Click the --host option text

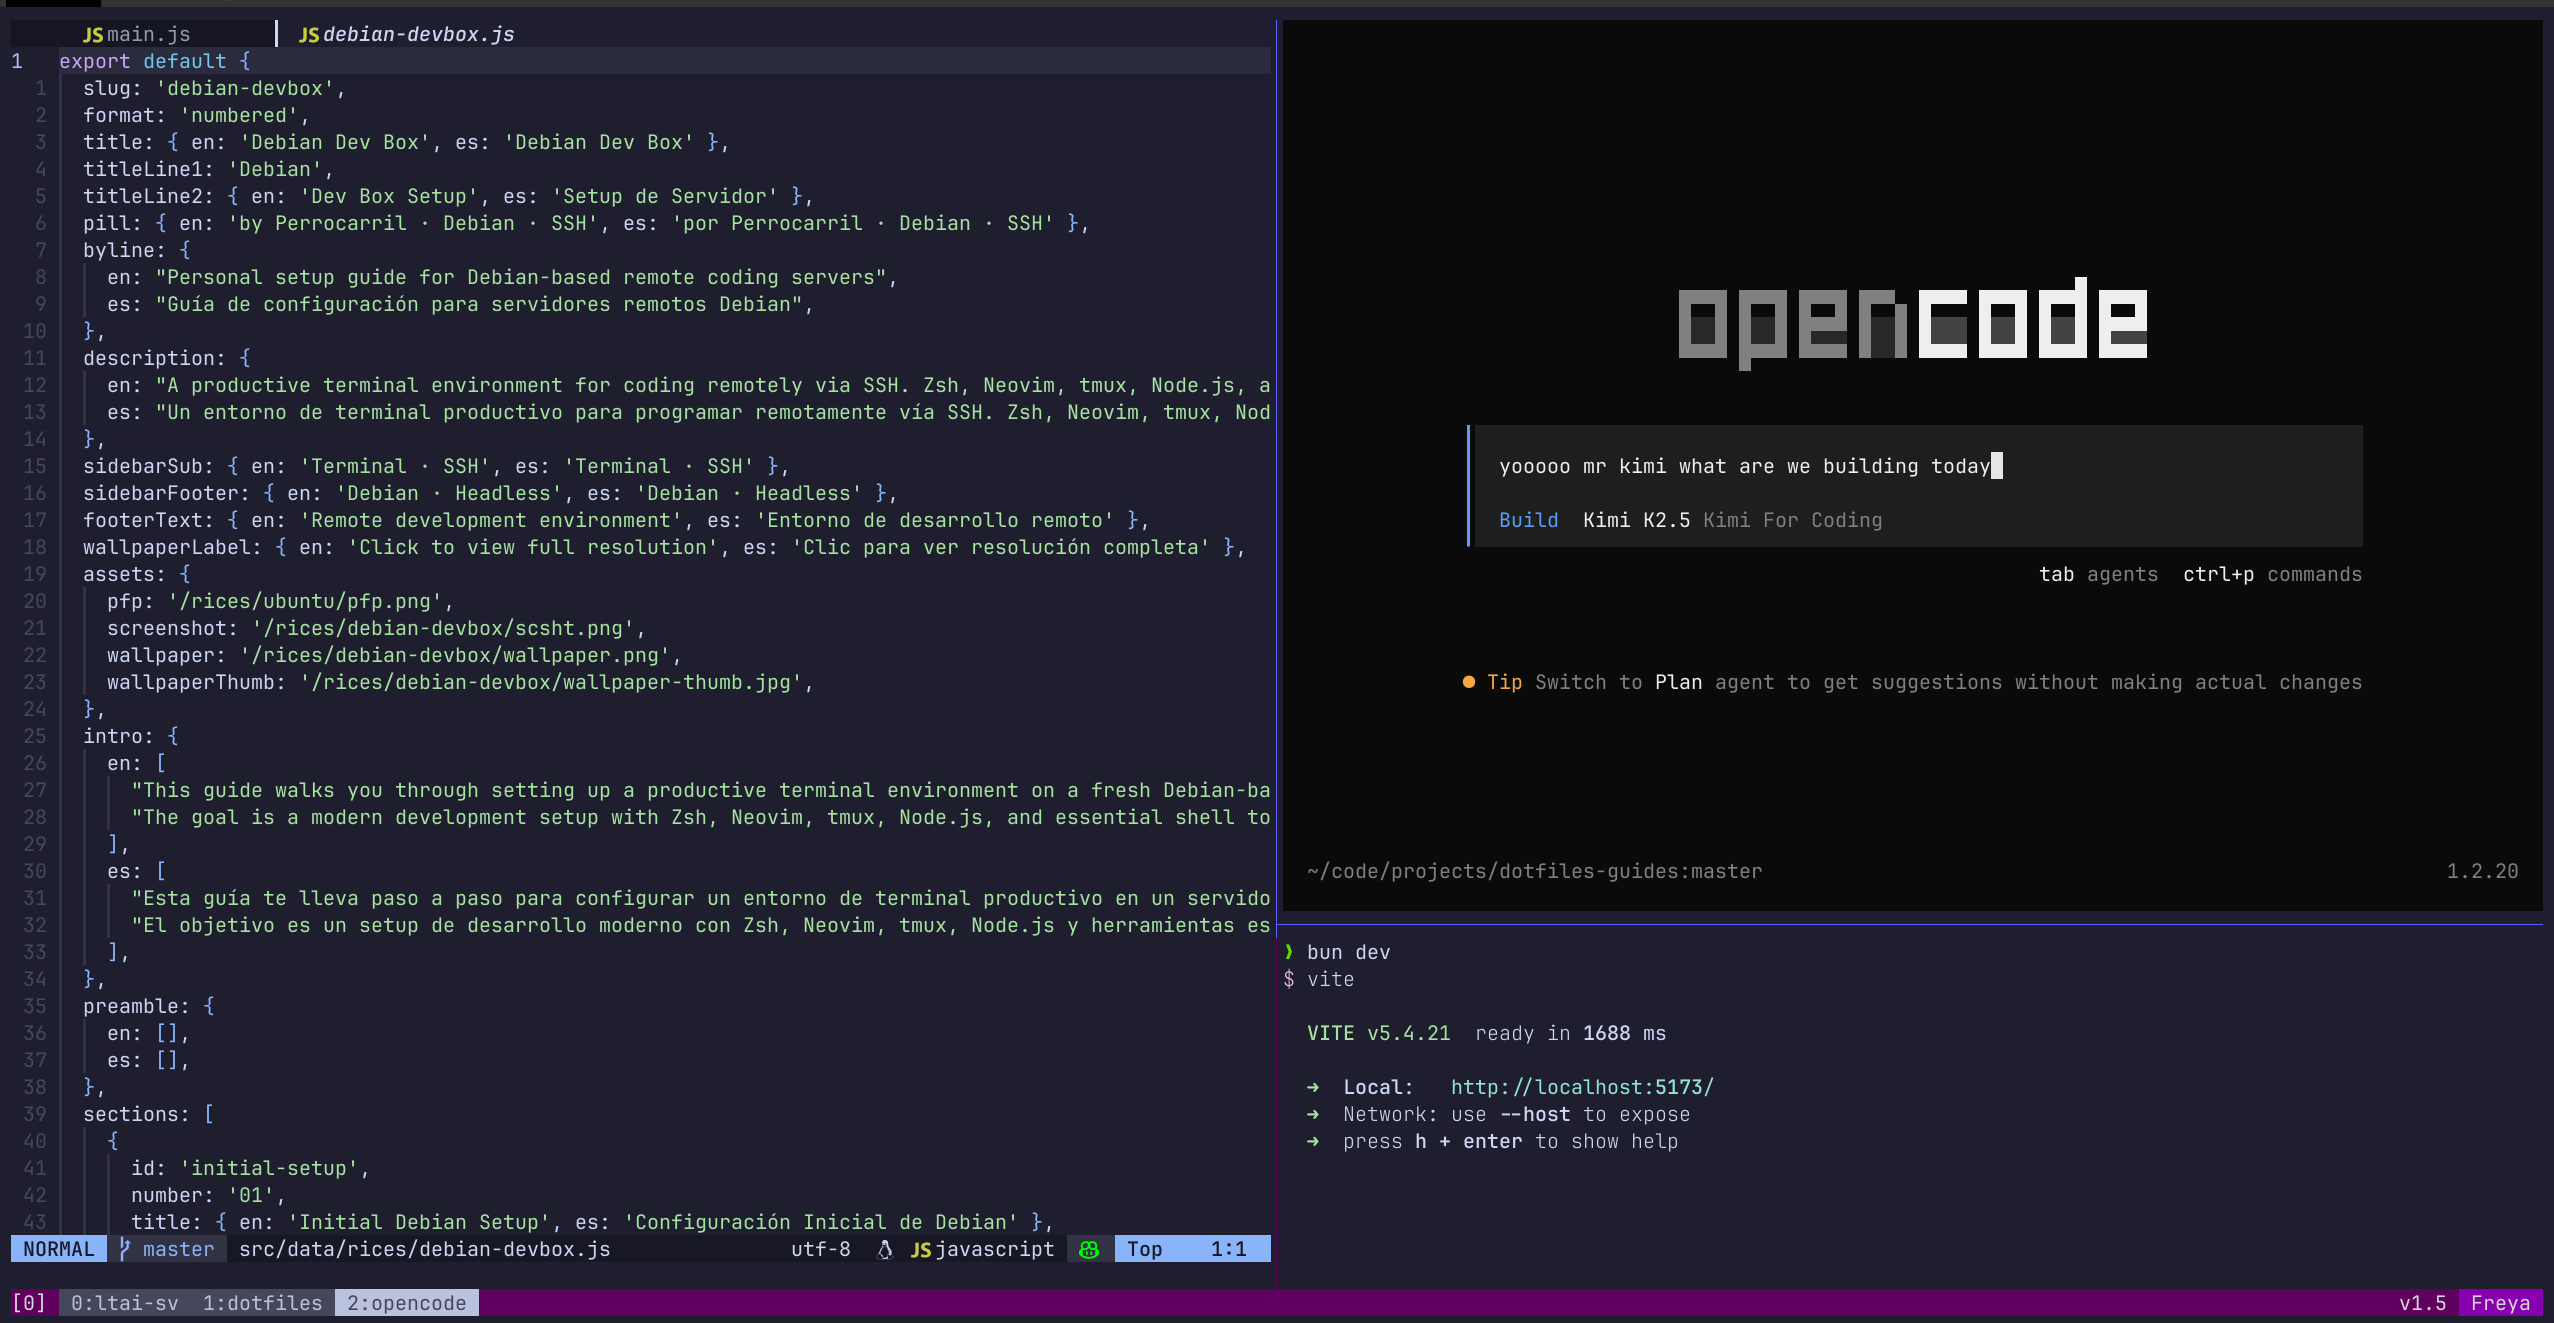[1534, 1114]
